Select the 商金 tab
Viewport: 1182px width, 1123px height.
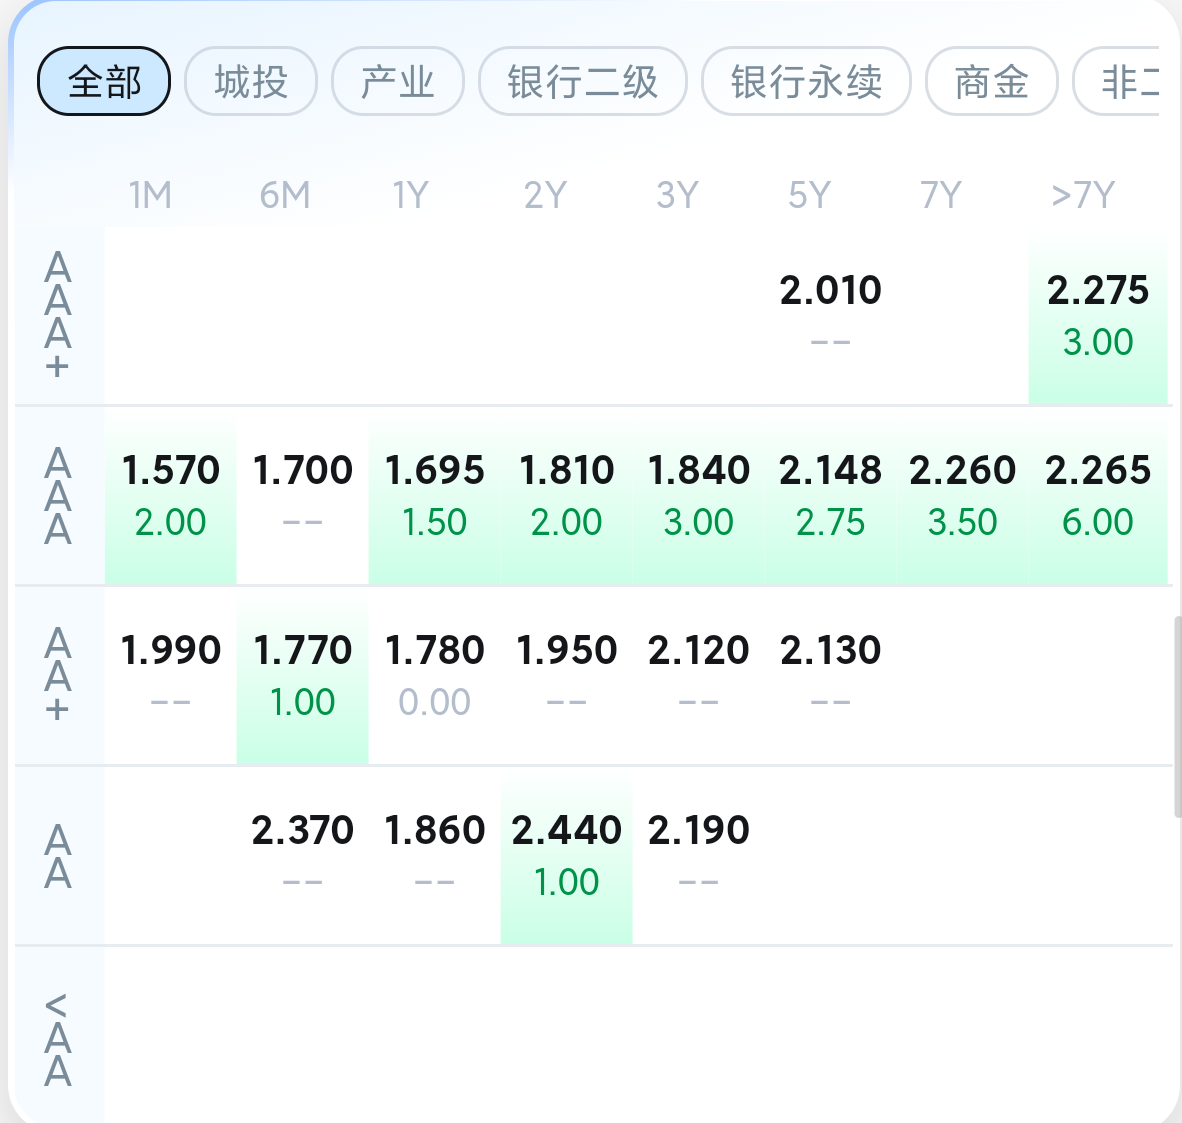tap(991, 81)
